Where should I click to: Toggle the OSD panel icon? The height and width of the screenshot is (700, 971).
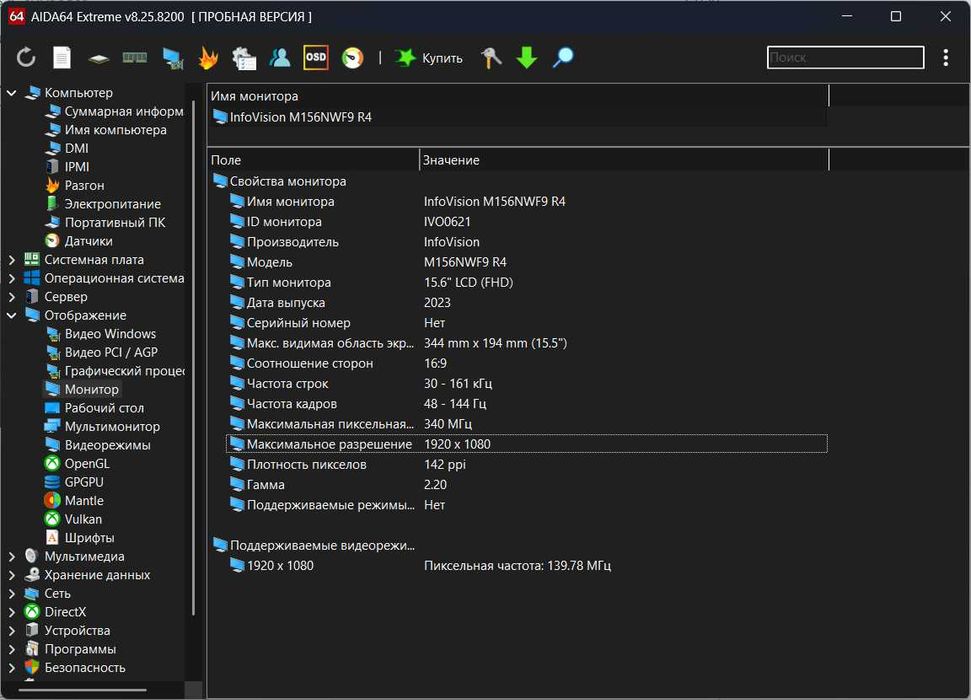316,57
